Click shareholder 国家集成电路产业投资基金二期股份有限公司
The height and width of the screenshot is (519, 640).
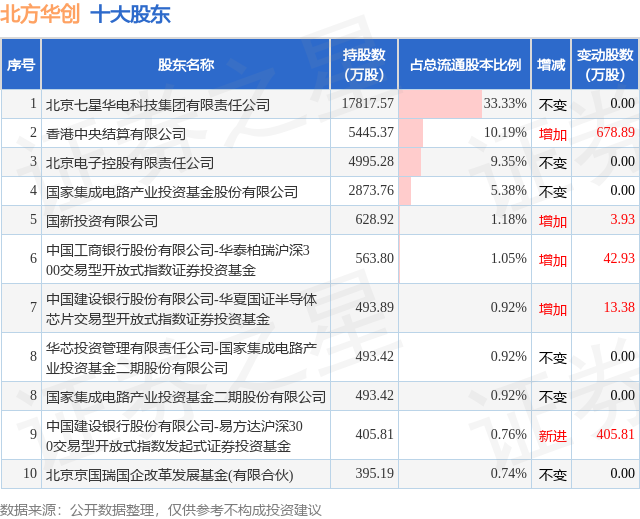pos(186,397)
